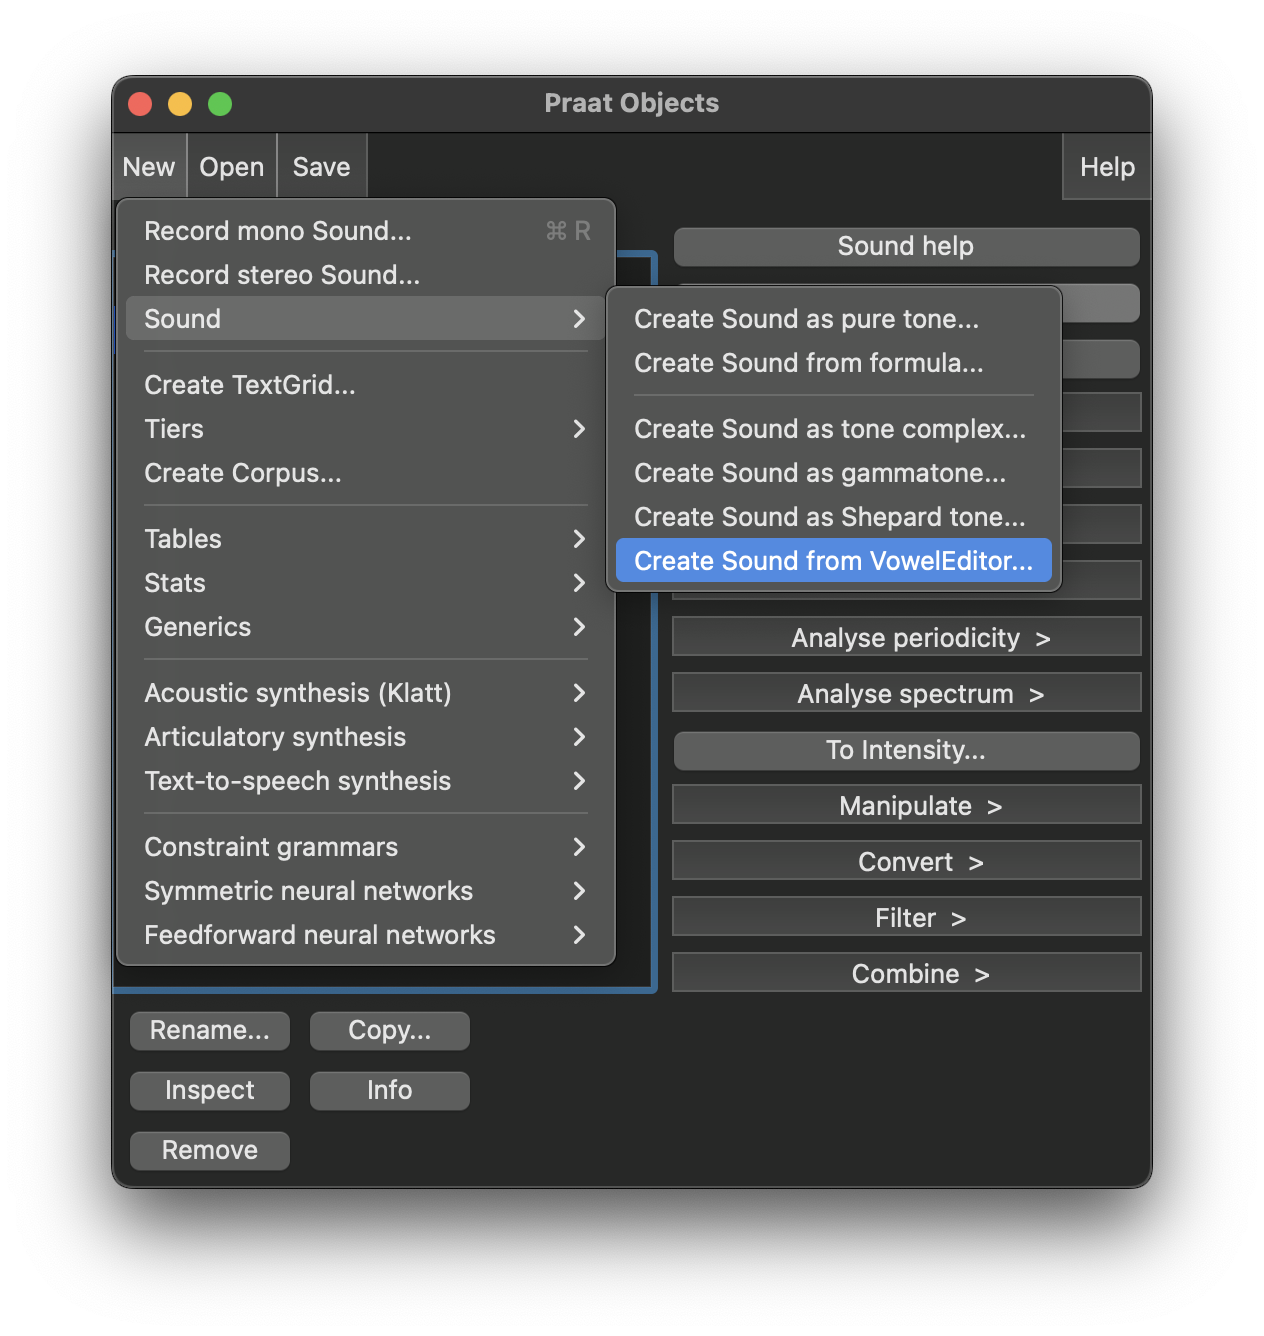
Task: Expand Articulatory synthesis submenu
Action: 366,737
